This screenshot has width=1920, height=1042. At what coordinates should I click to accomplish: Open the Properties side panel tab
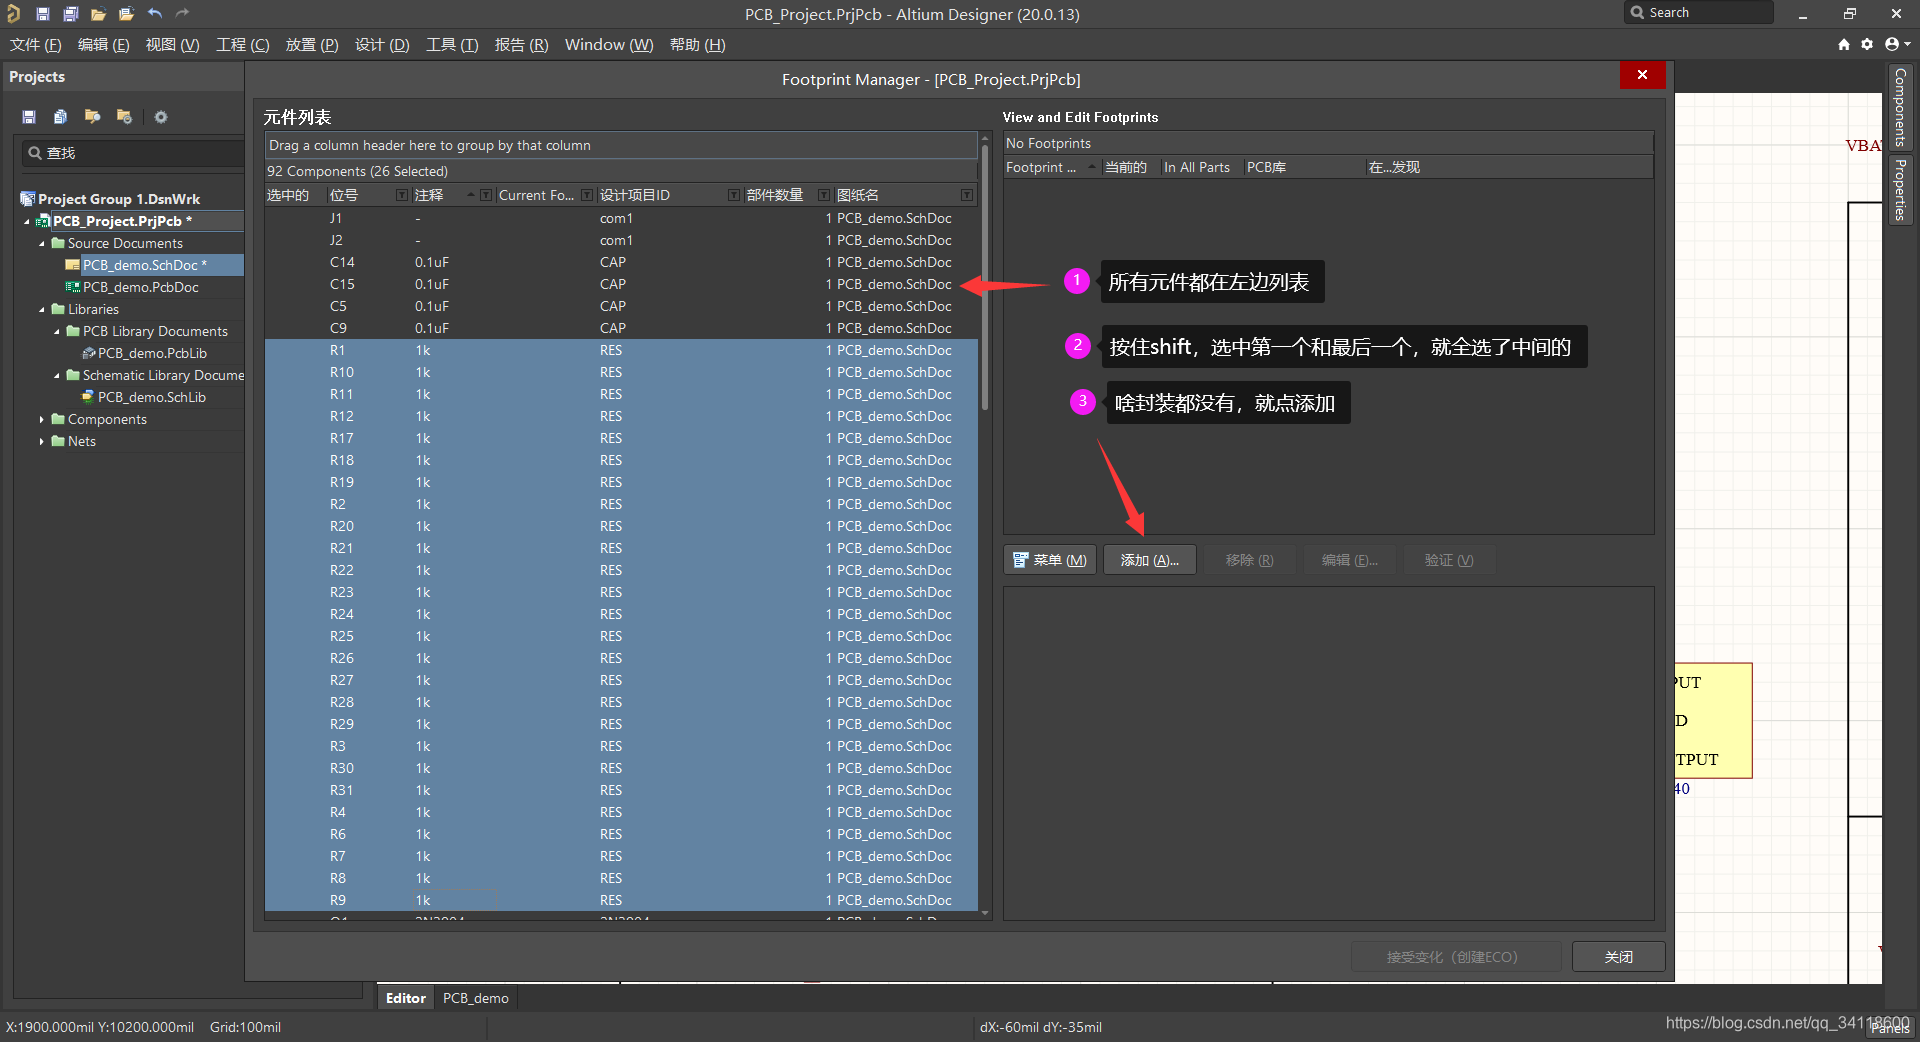click(x=1900, y=190)
